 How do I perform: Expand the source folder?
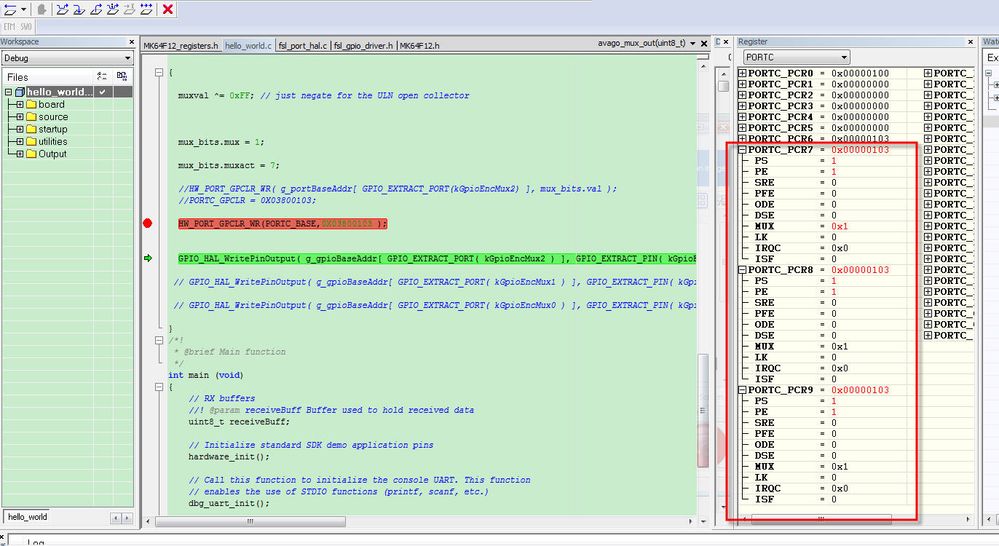pos(20,117)
